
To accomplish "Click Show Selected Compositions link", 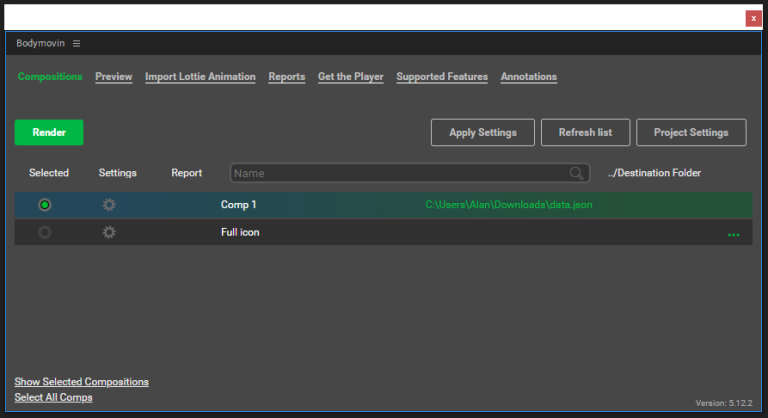I will 81,382.
